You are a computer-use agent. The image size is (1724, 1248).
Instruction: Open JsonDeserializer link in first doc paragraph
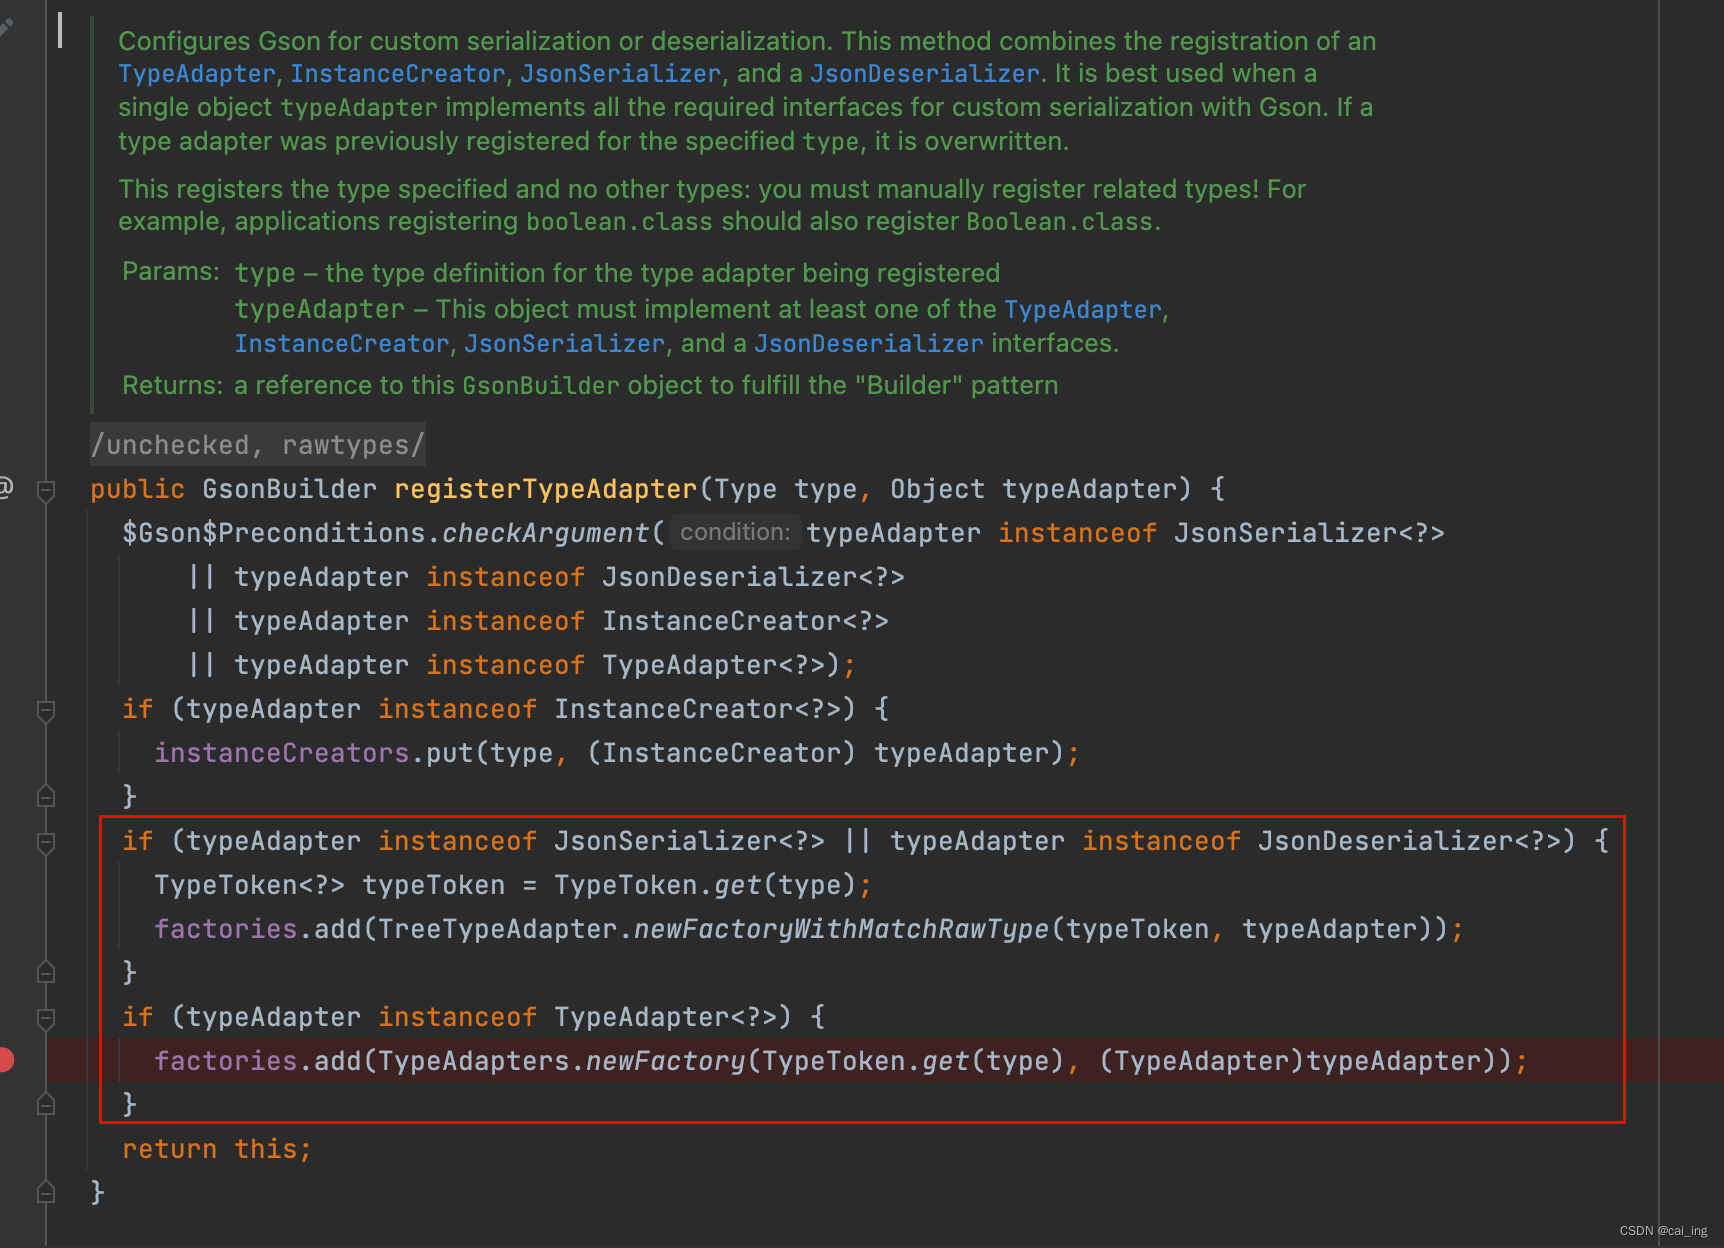925,74
